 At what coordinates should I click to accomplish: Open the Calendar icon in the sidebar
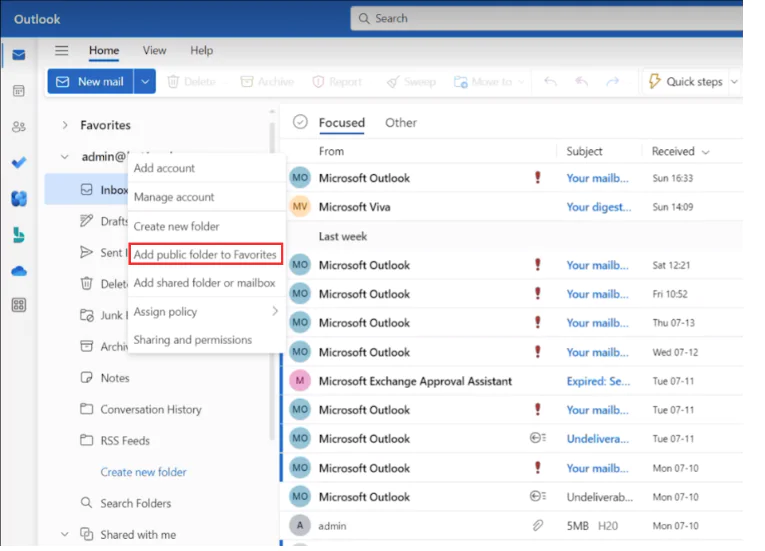(19, 91)
